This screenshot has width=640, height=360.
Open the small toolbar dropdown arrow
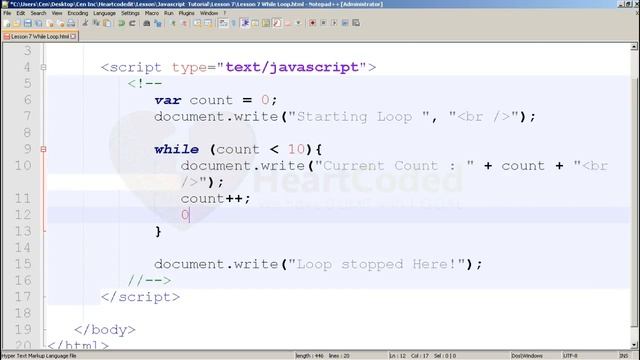(x=298, y=23)
